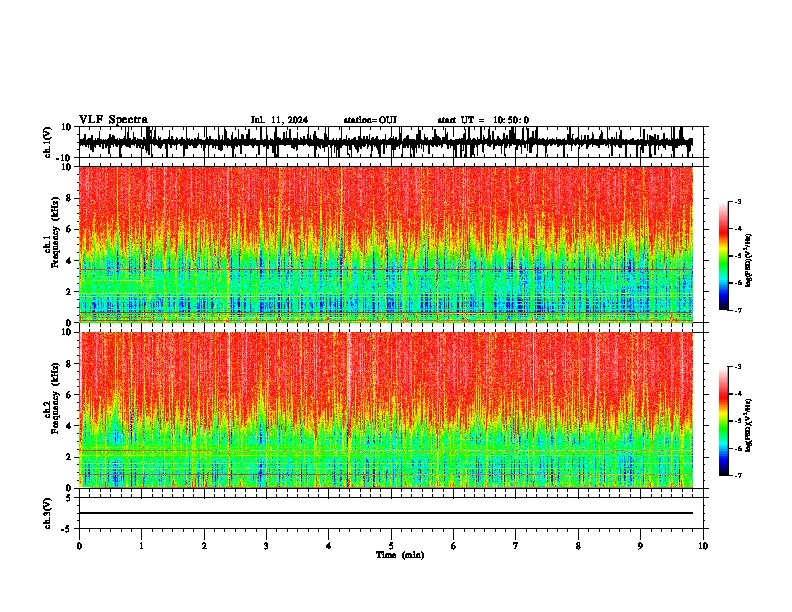792x612 pixels.
Task: Click the 4 kHz tick label on the ch.2 spectrogram
Action: pyautogui.click(x=69, y=426)
